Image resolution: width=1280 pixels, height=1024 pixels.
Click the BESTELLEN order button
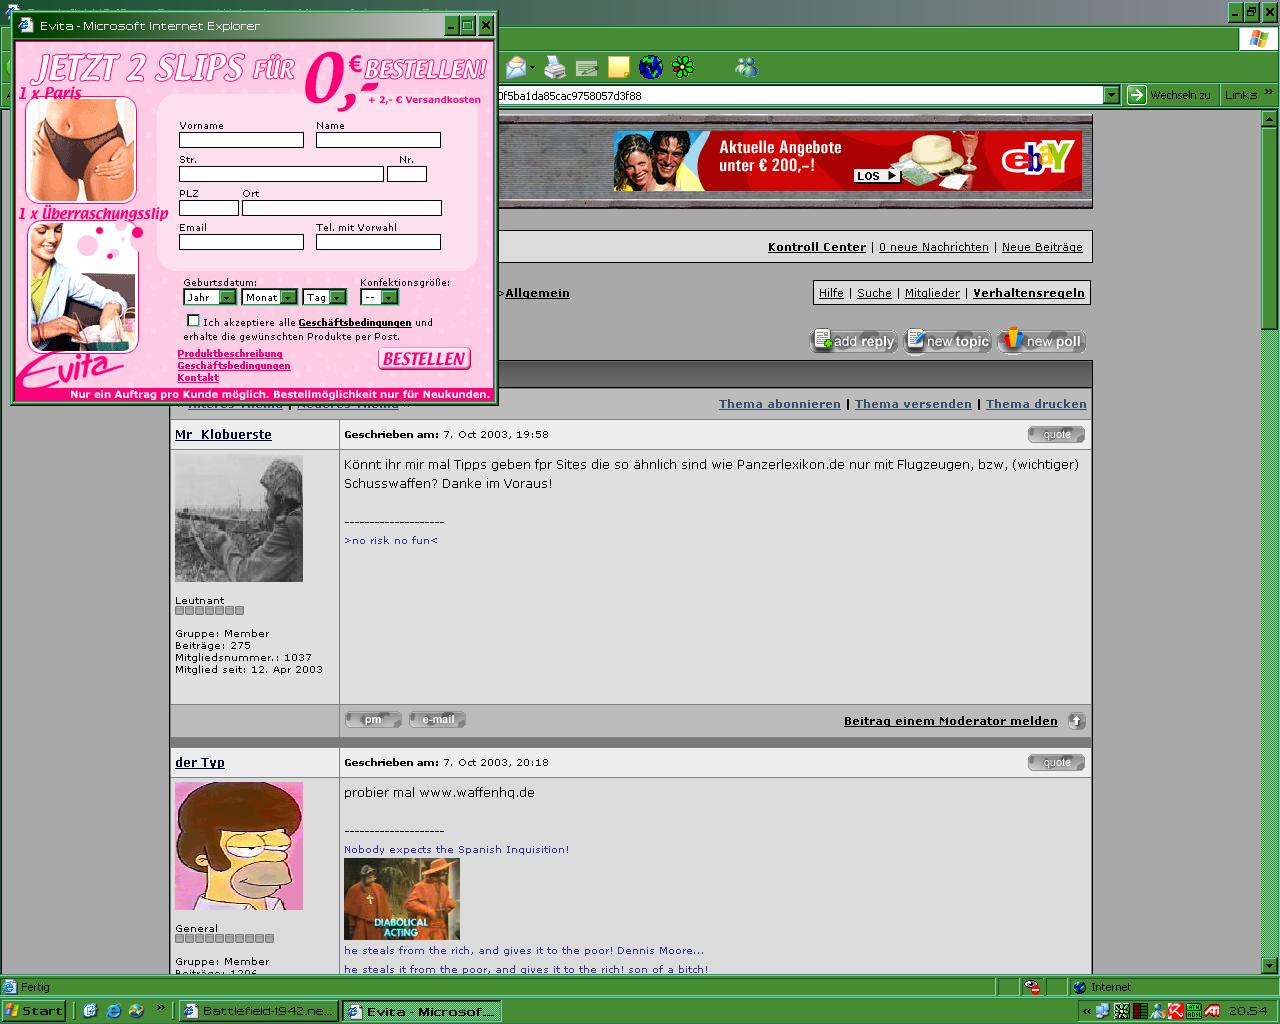tap(424, 359)
